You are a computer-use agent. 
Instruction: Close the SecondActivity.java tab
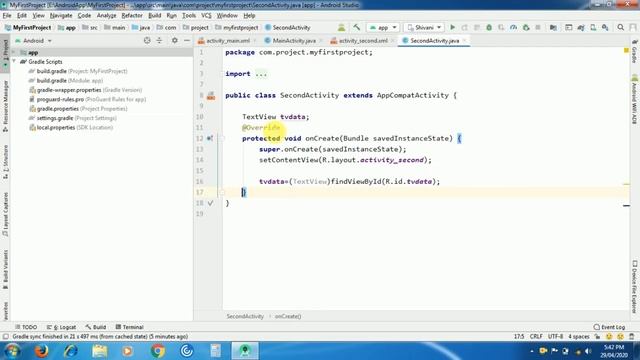(x=464, y=40)
